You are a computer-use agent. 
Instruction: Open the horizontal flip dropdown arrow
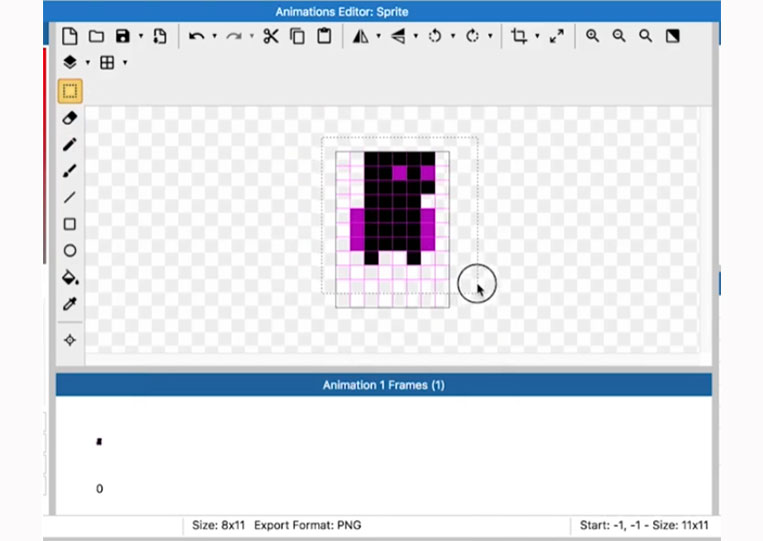[x=379, y=36]
